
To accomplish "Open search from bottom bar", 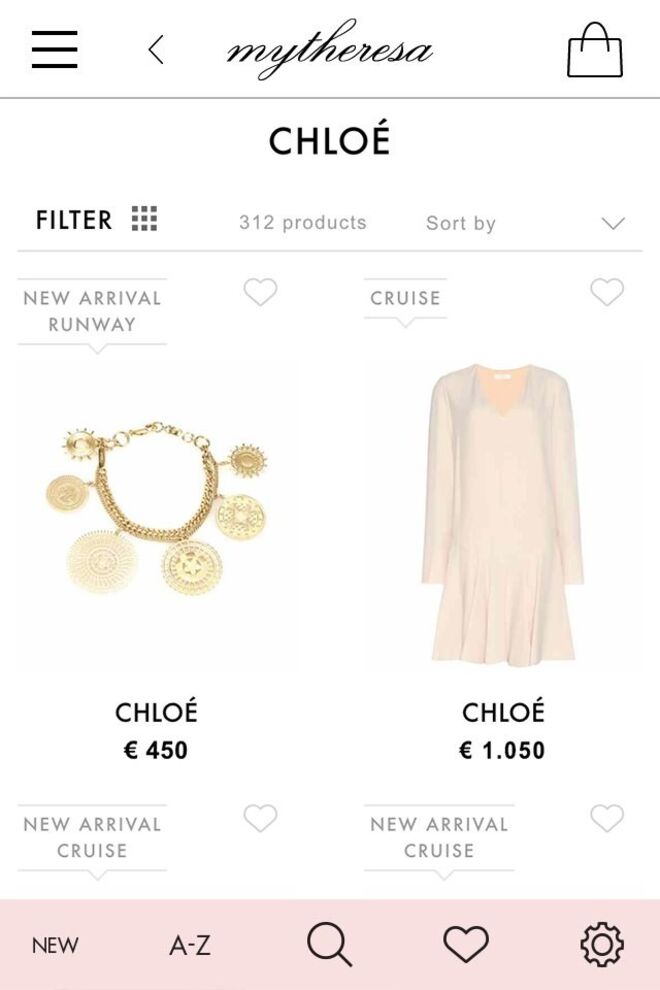I will [x=329, y=944].
